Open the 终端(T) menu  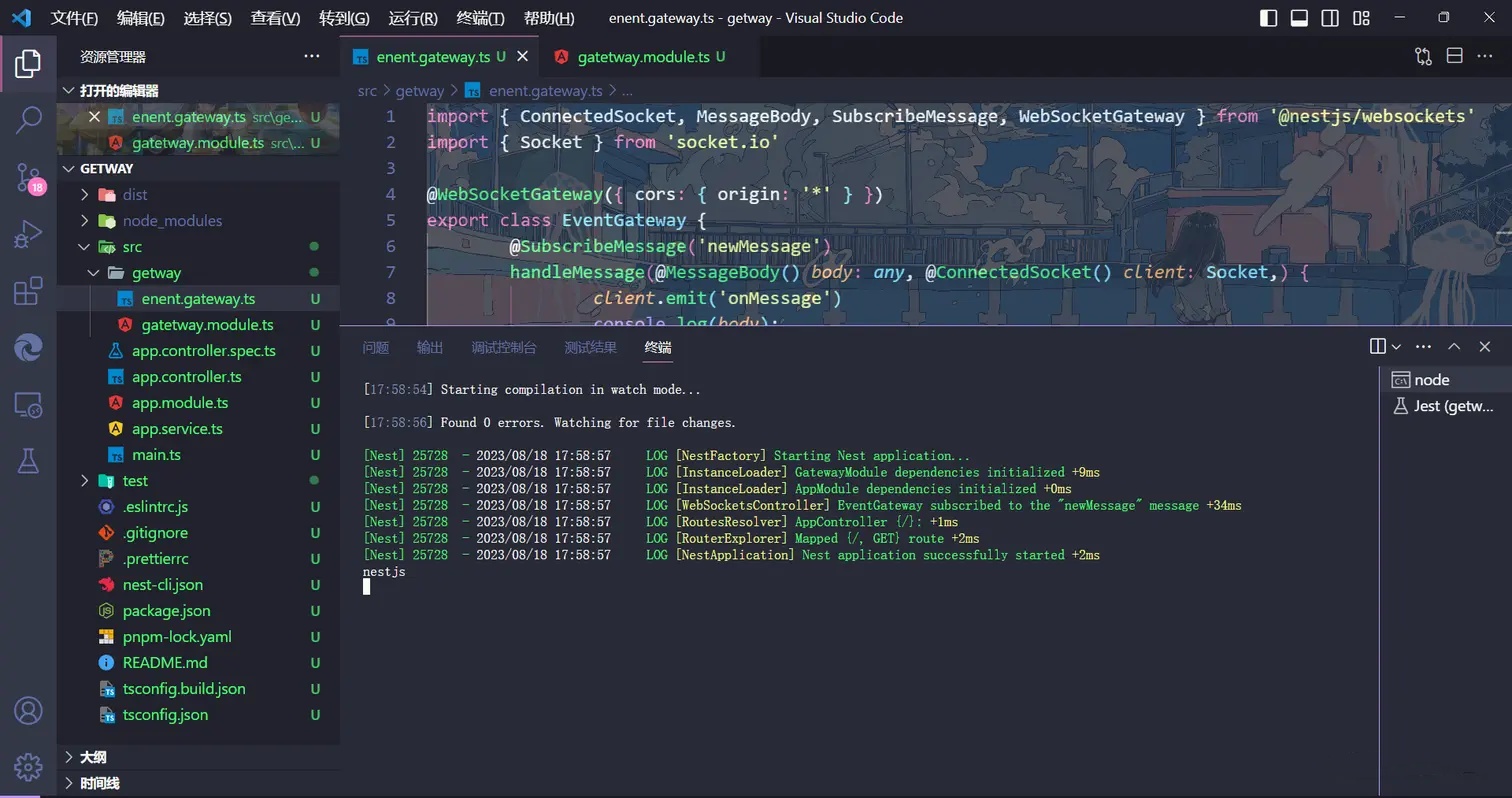(x=480, y=18)
